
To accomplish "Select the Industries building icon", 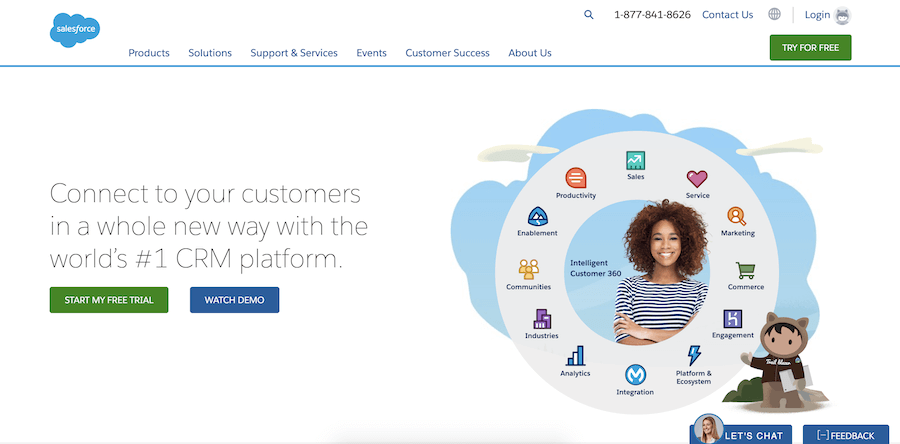I will (x=542, y=319).
